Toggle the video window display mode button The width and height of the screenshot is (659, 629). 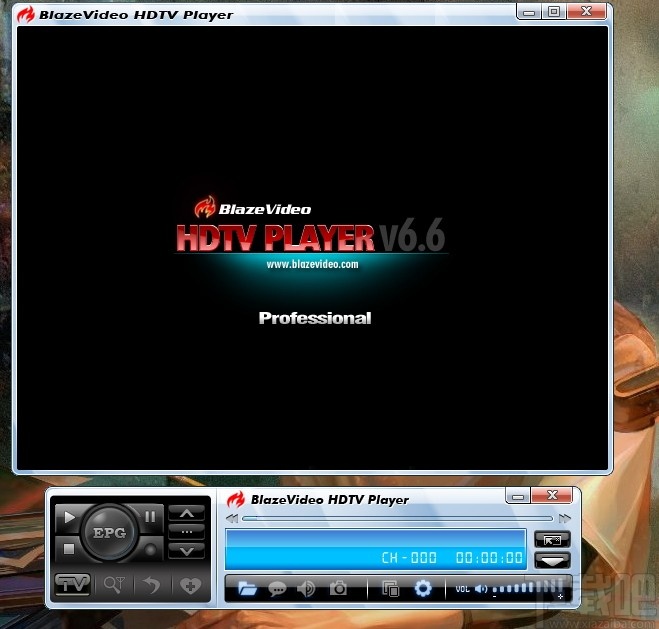click(x=552, y=540)
